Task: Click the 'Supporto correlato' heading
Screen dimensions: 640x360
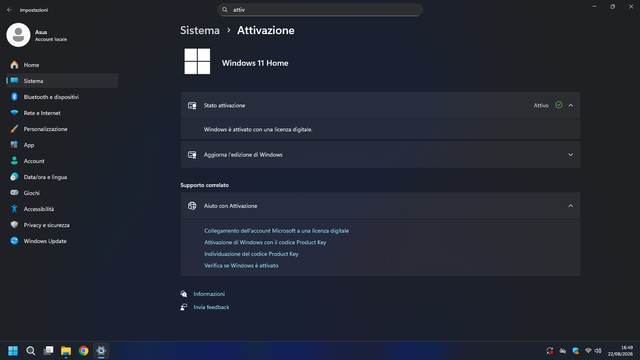Action: point(205,185)
